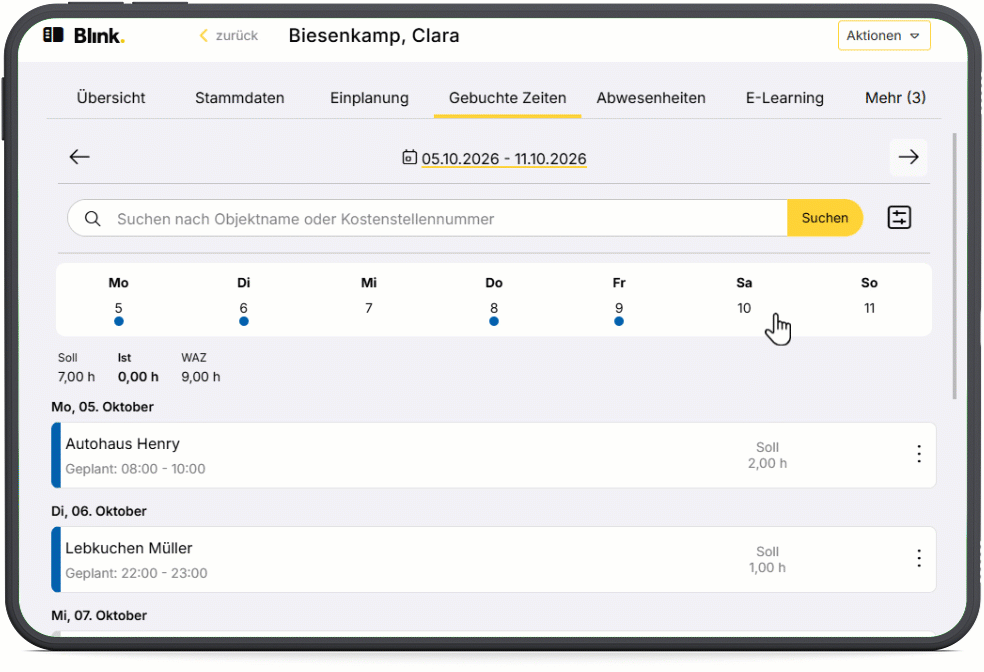Click Geplant: 22:00 - 23:00 text

pyautogui.click(x=136, y=573)
